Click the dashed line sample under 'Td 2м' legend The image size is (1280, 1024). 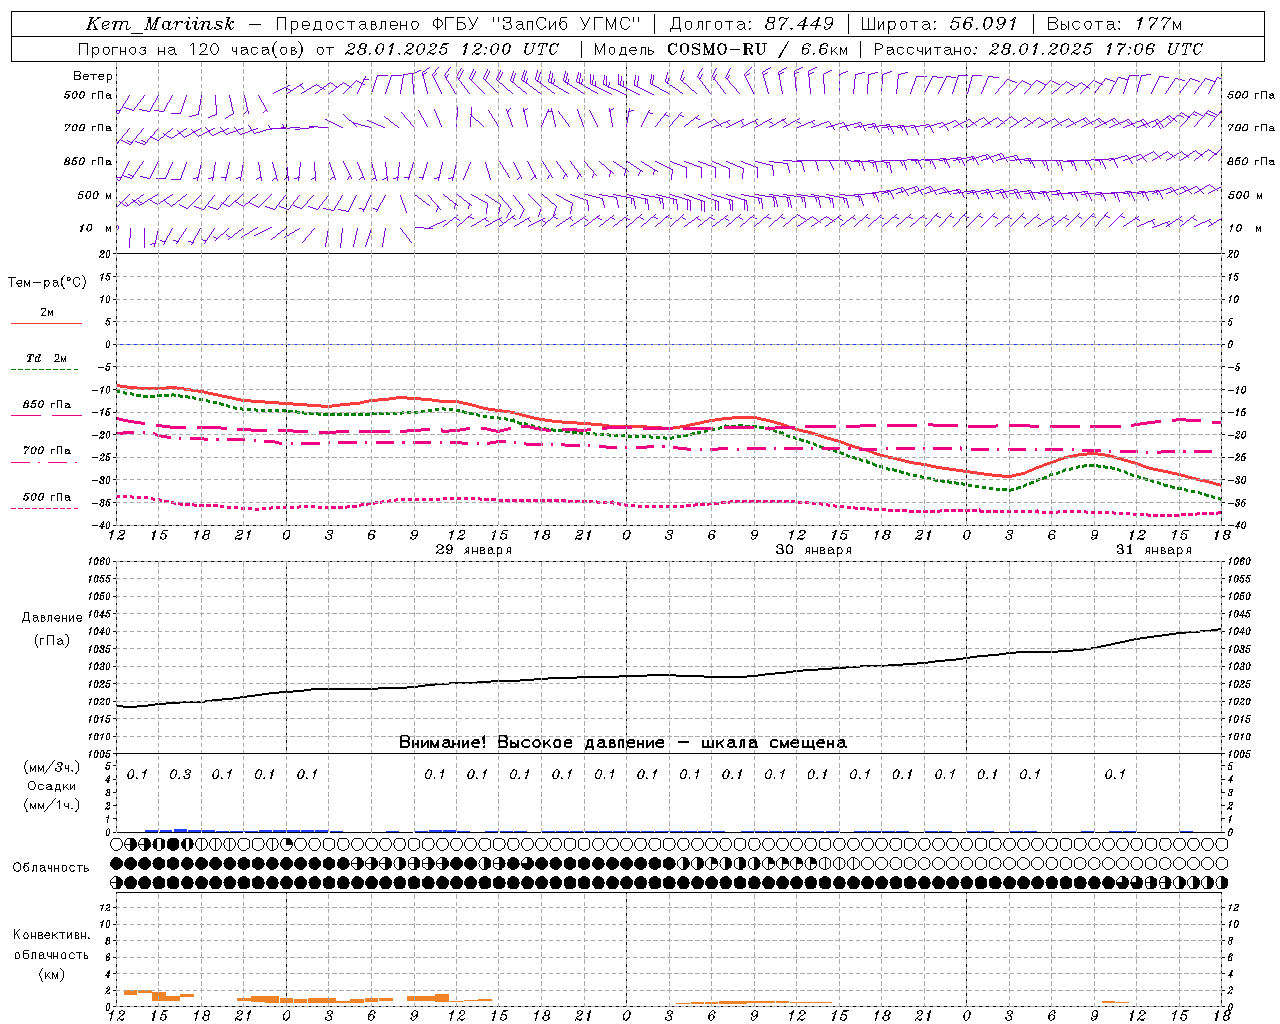coord(46,370)
